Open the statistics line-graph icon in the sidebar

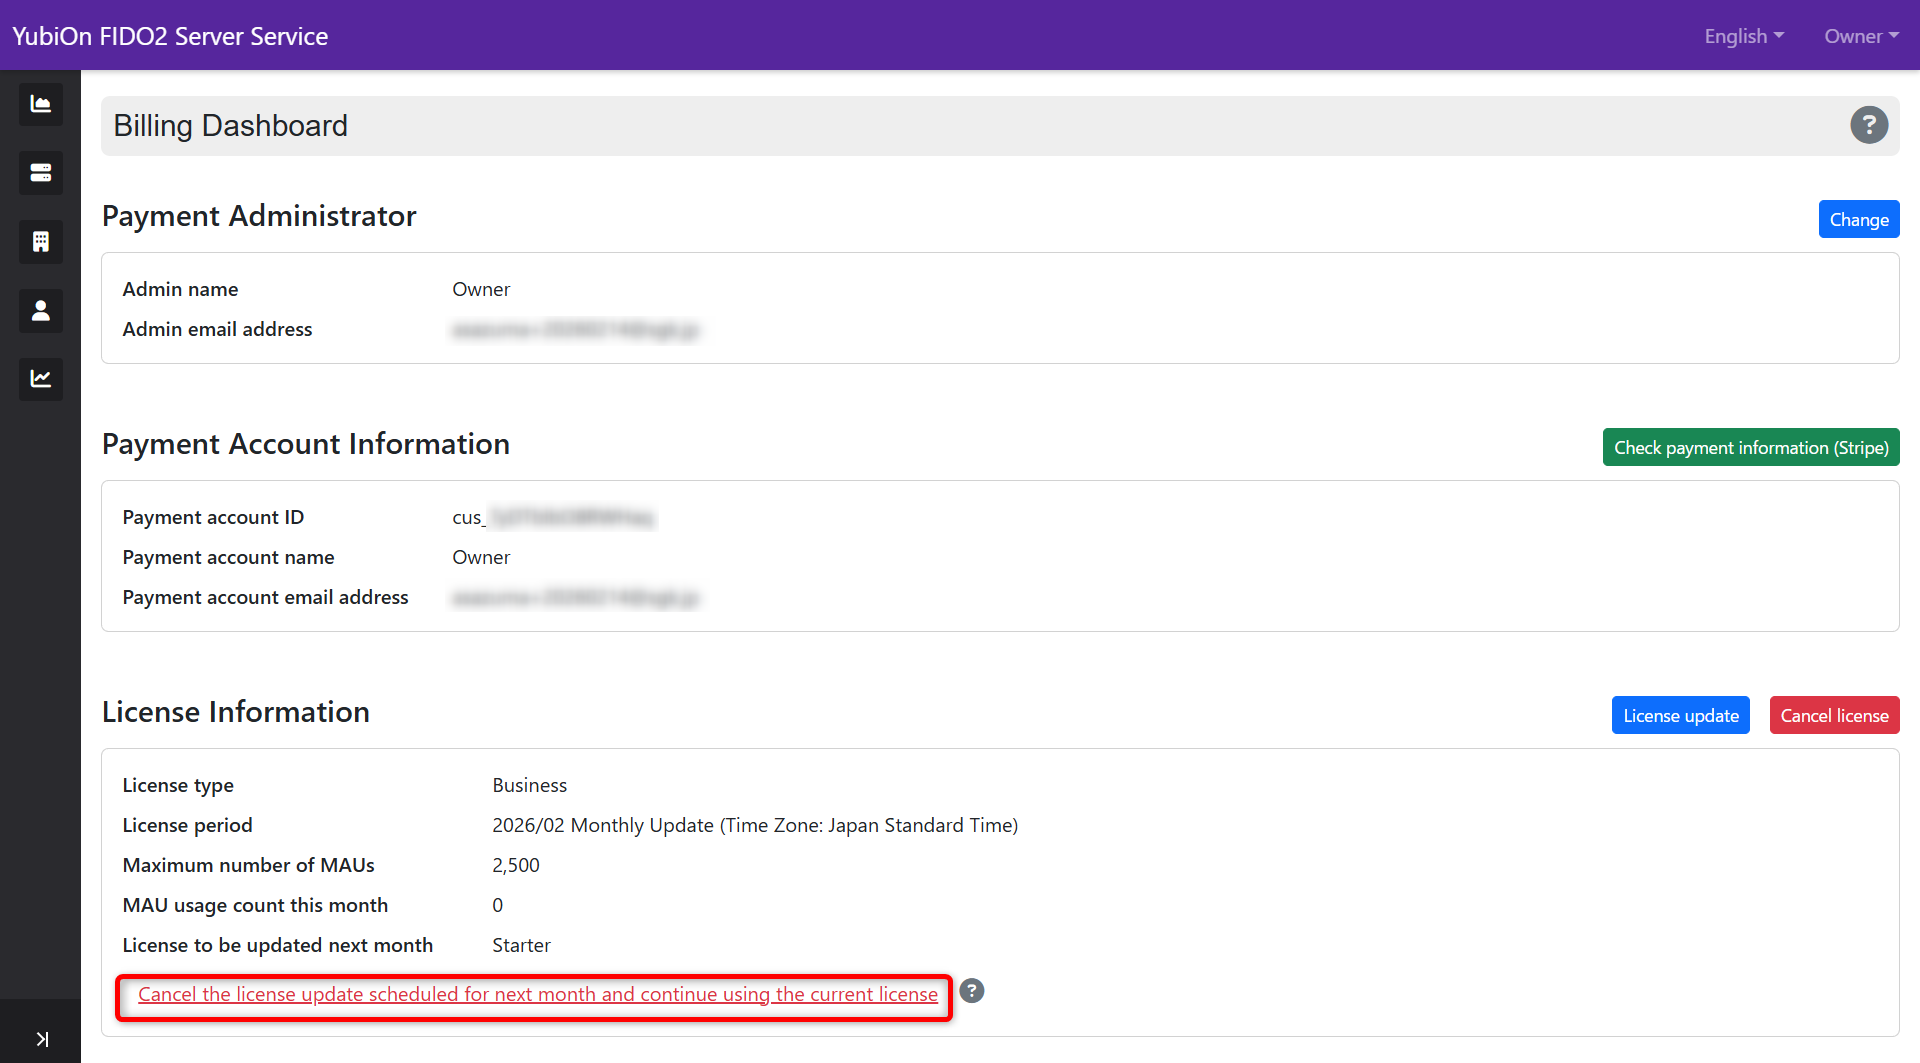[x=40, y=379]
